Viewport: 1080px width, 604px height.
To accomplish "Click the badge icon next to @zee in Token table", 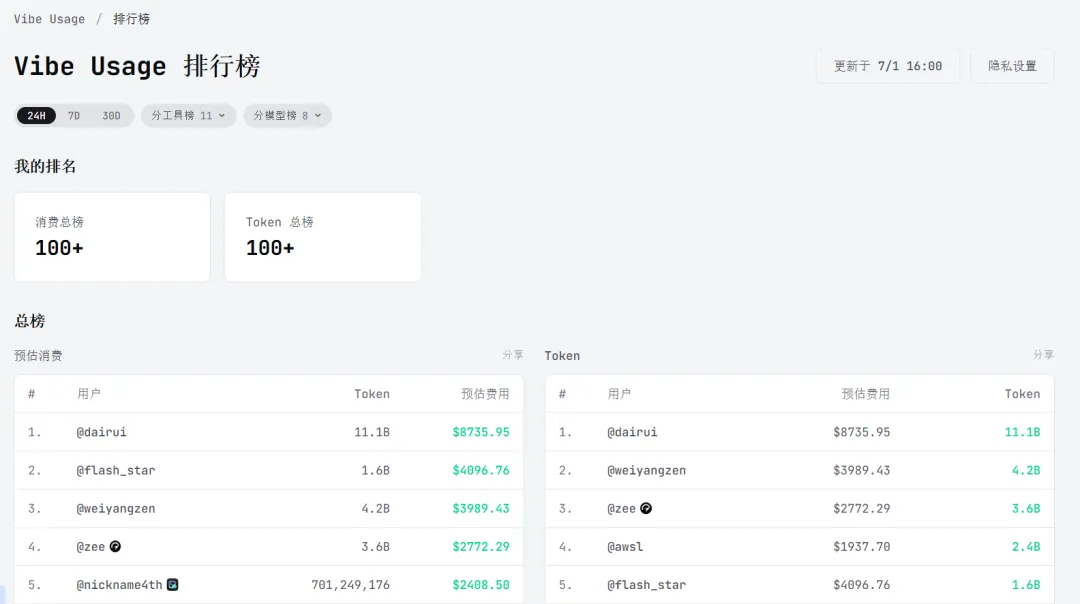I will 645,508.
